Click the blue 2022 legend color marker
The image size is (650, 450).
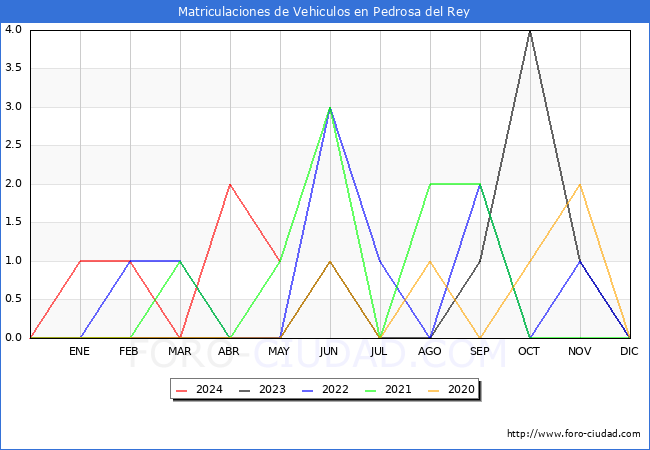click(x=308, y=390)
